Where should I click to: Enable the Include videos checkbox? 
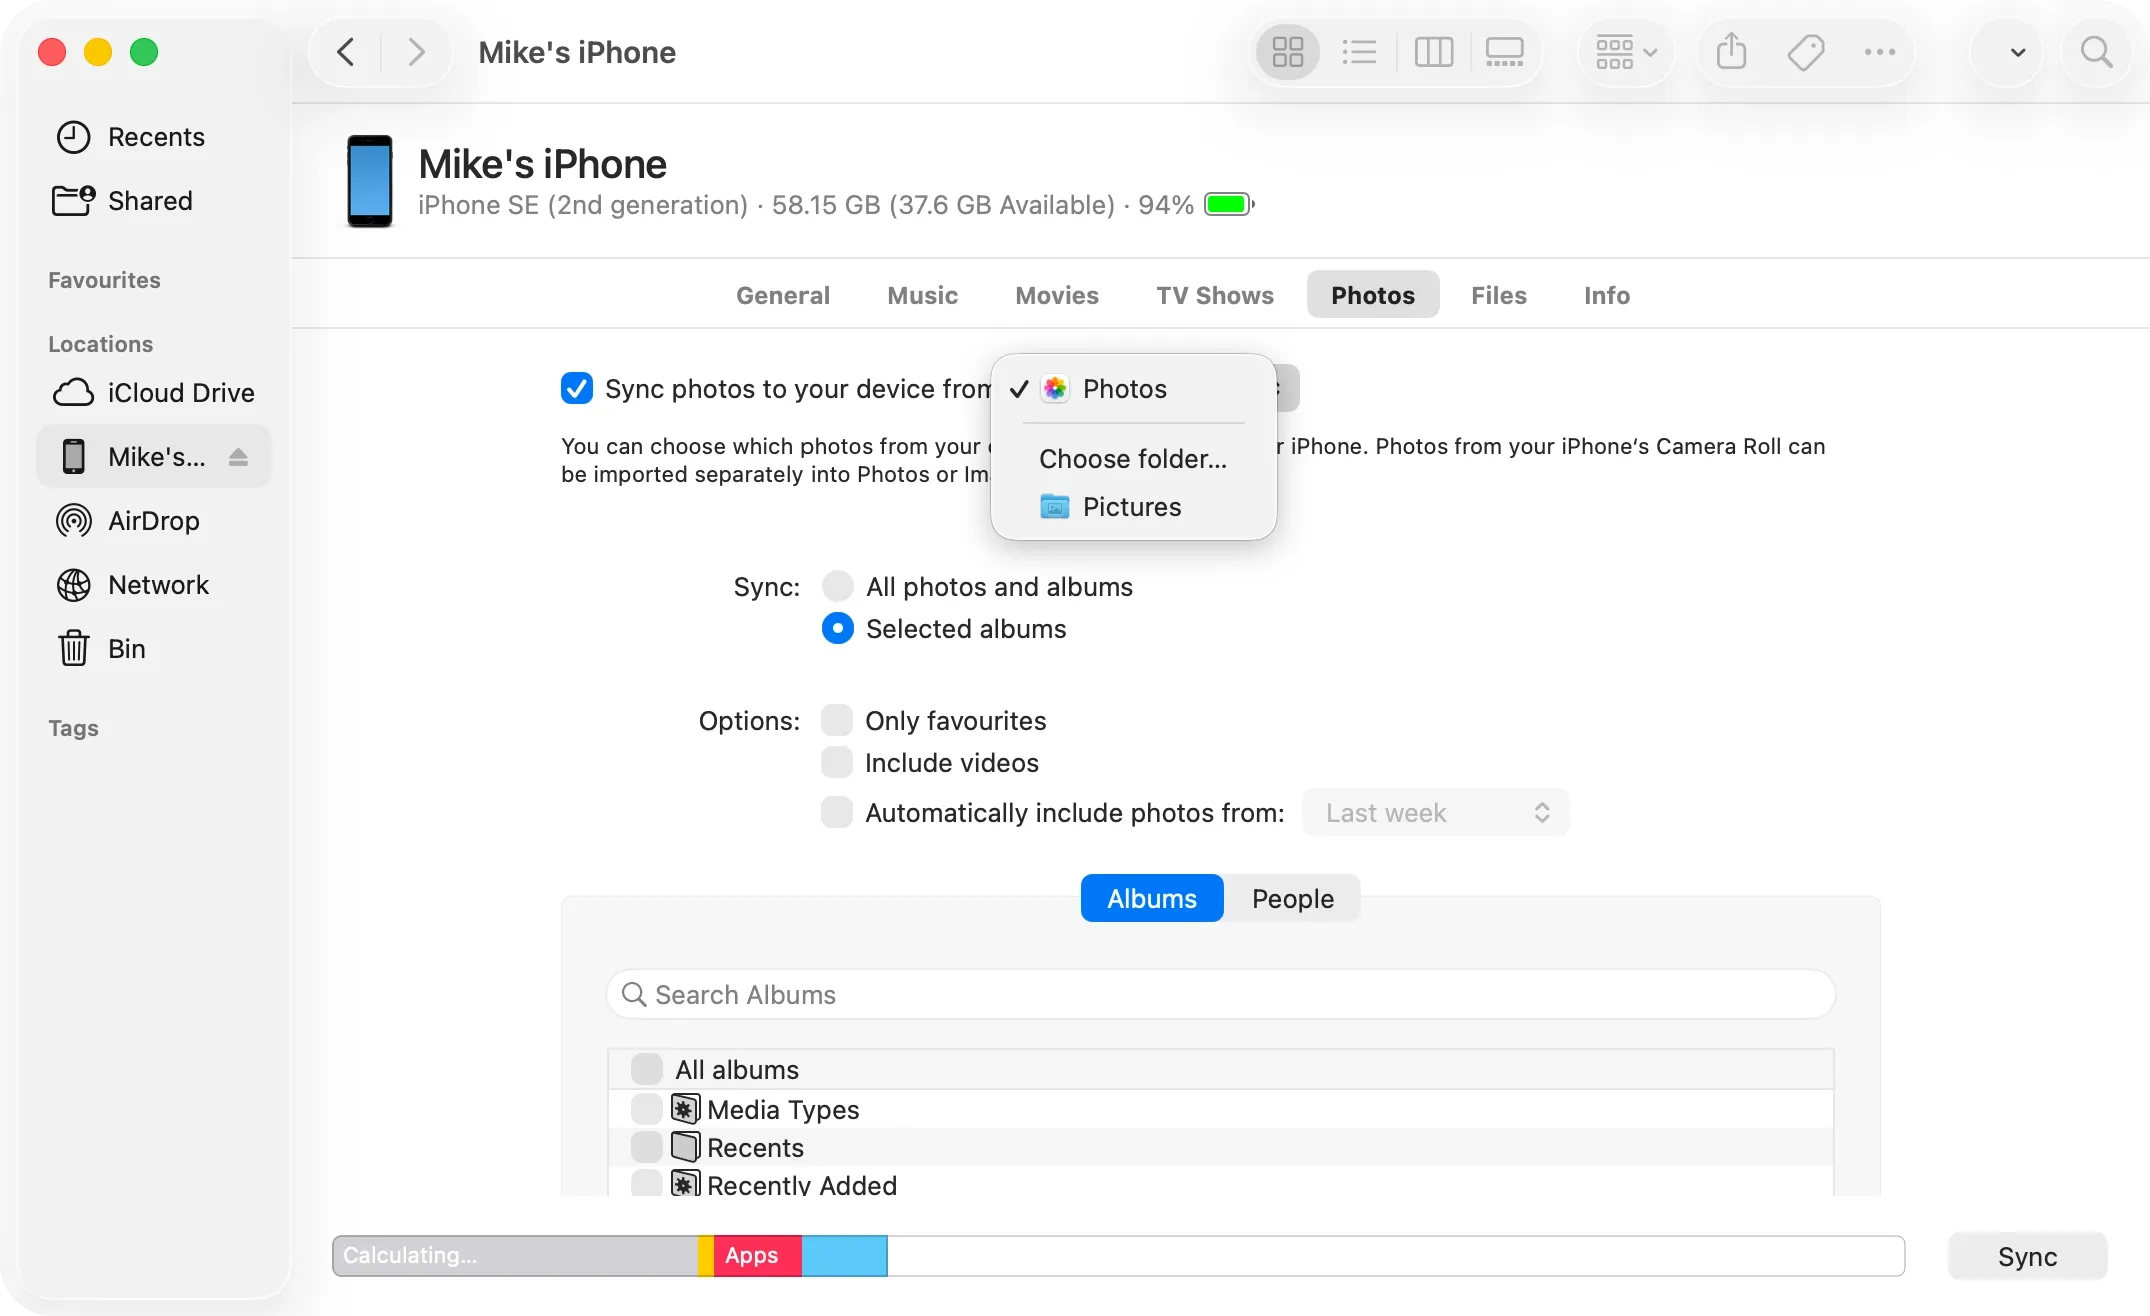837,762
